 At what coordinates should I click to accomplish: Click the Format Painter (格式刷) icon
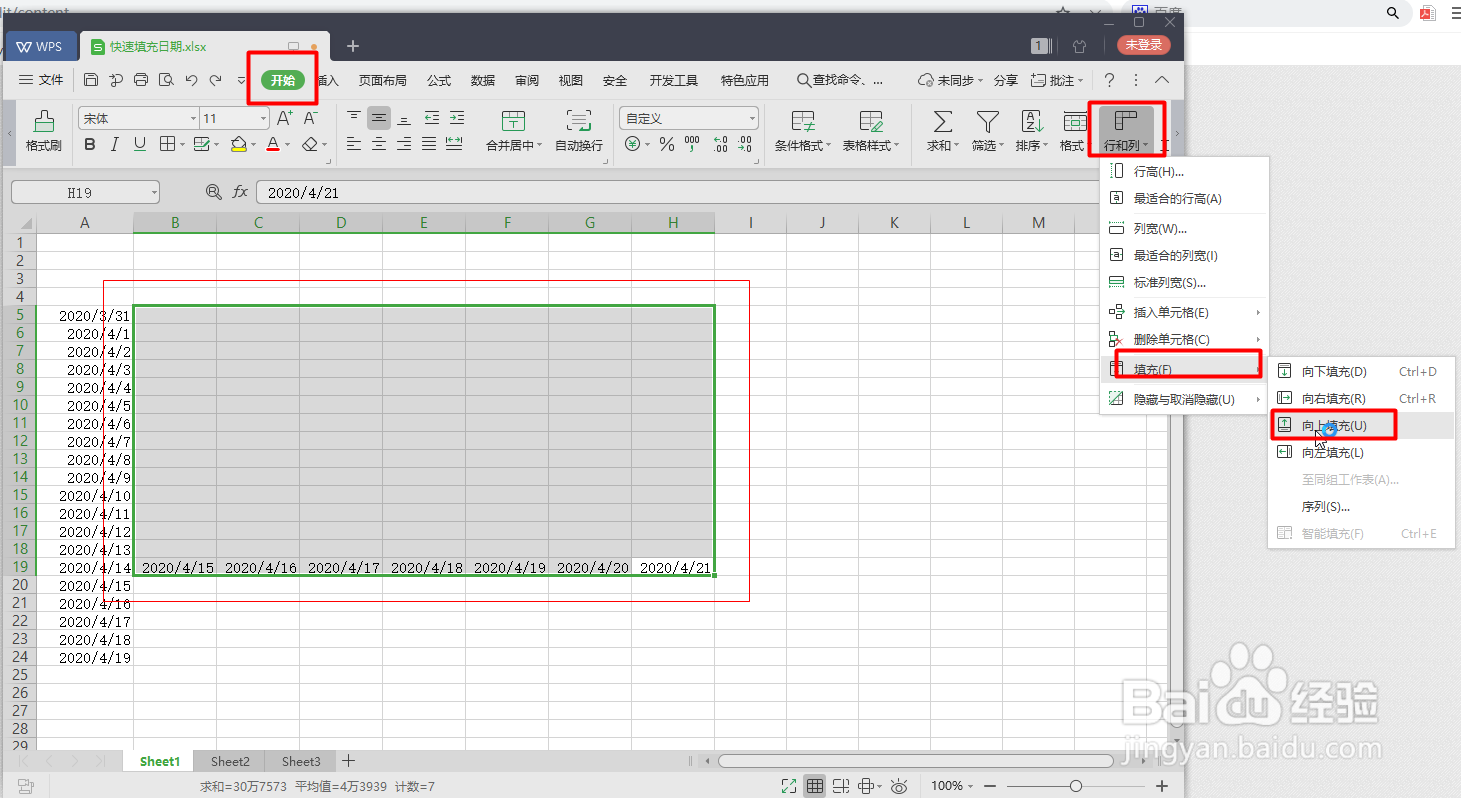43,123
